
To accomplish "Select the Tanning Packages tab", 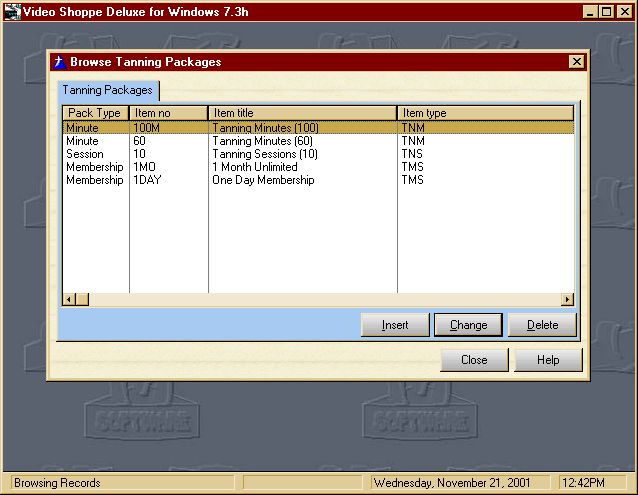I will [108, 90].
